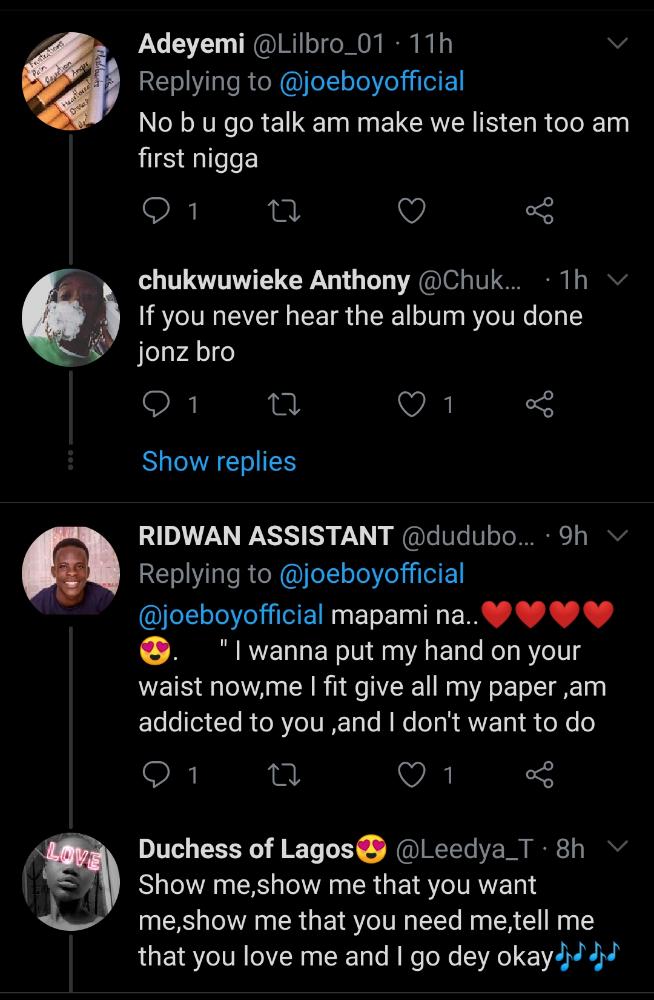Share Adeyemi's tweet
654x1000 pixels.
539,211
